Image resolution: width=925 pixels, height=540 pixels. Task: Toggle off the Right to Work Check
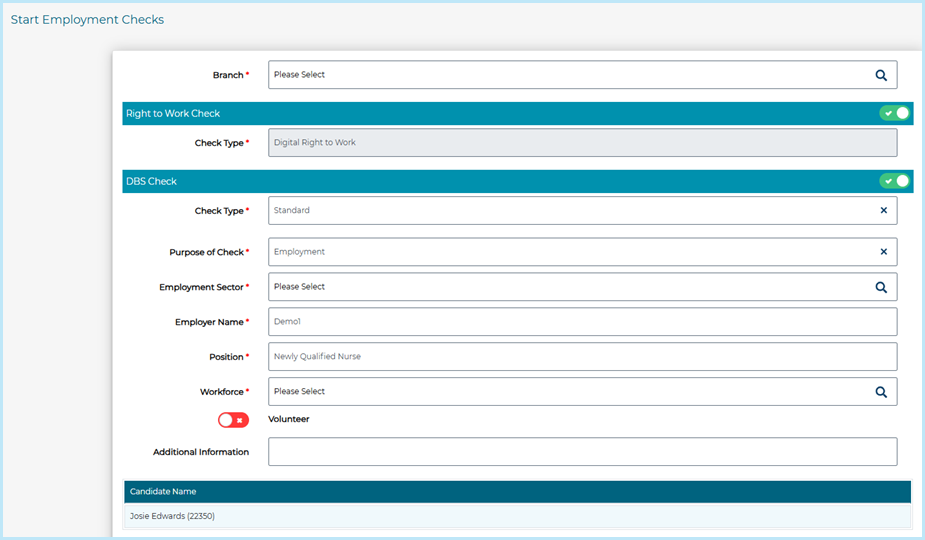pyautogui.click(x=895, y=113)
